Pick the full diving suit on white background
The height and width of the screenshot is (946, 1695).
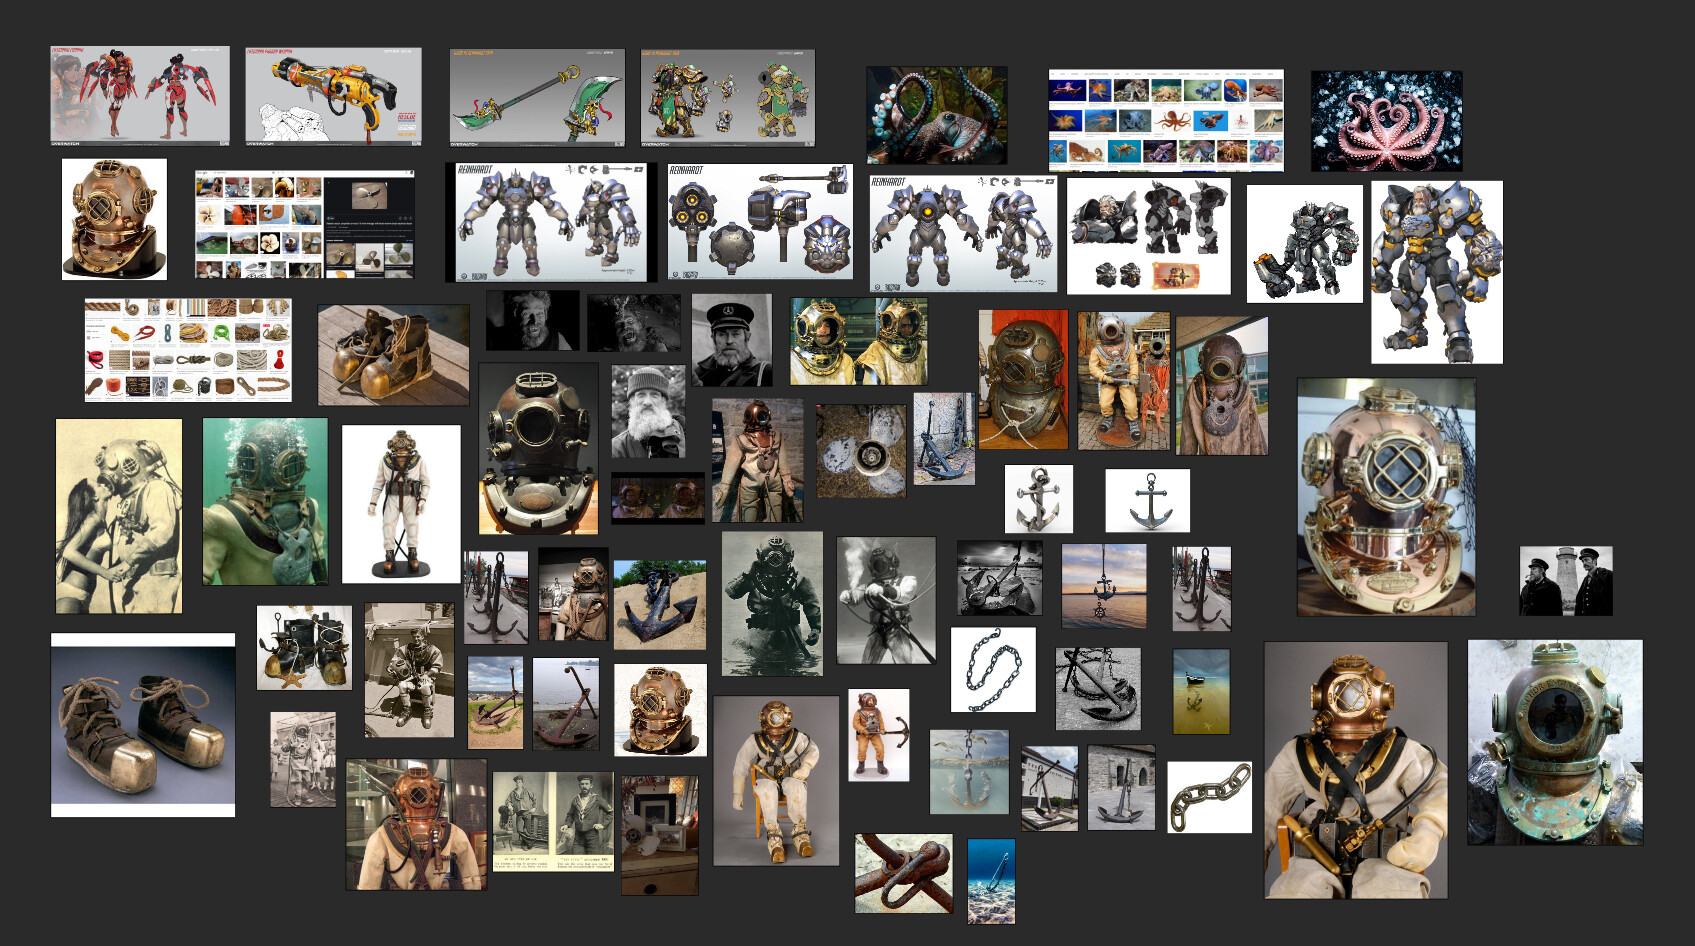pyautogui.click(x=401, y=504)
